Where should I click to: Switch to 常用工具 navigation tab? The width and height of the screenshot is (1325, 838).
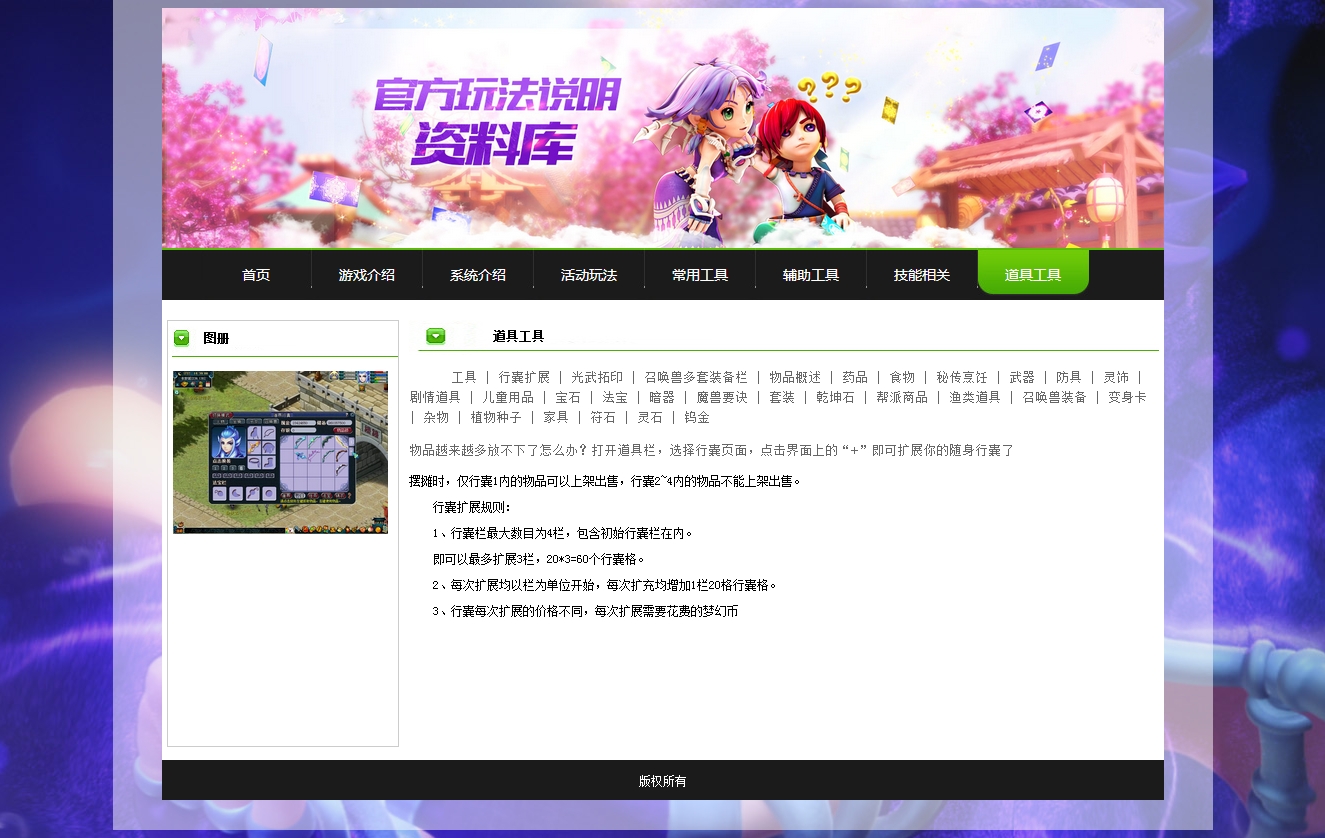699,275
